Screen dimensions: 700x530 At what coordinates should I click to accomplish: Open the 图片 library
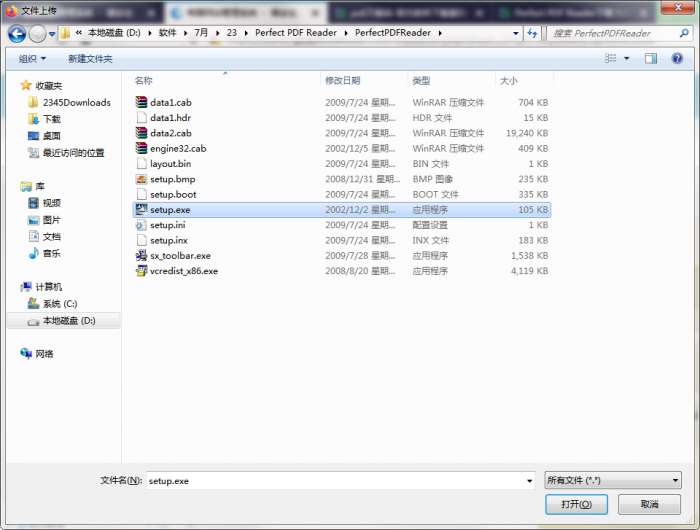point(51,220)
